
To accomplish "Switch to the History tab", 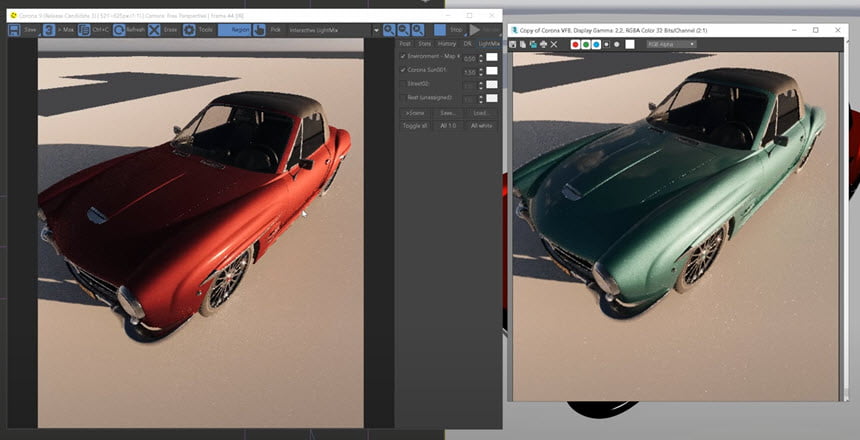I will 447,43.
